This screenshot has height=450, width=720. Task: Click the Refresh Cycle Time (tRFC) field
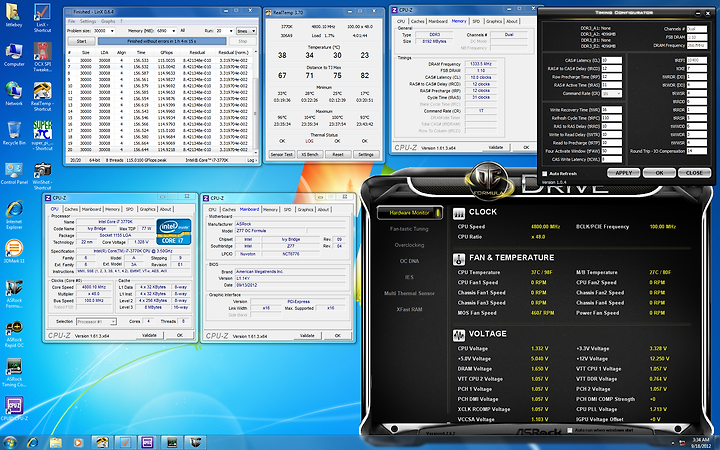click(x=612, y=118)
